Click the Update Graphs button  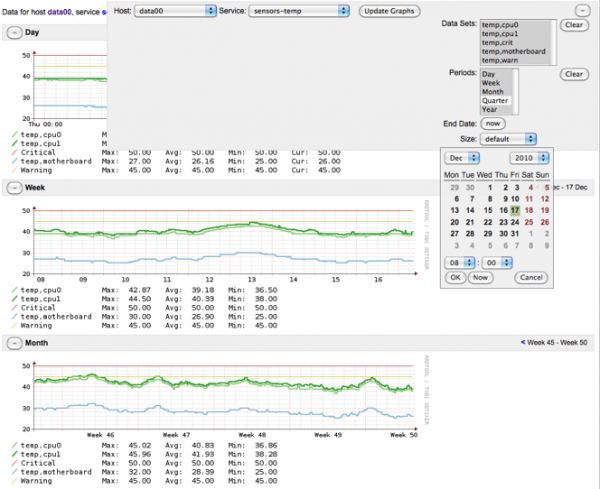point(389,10)
